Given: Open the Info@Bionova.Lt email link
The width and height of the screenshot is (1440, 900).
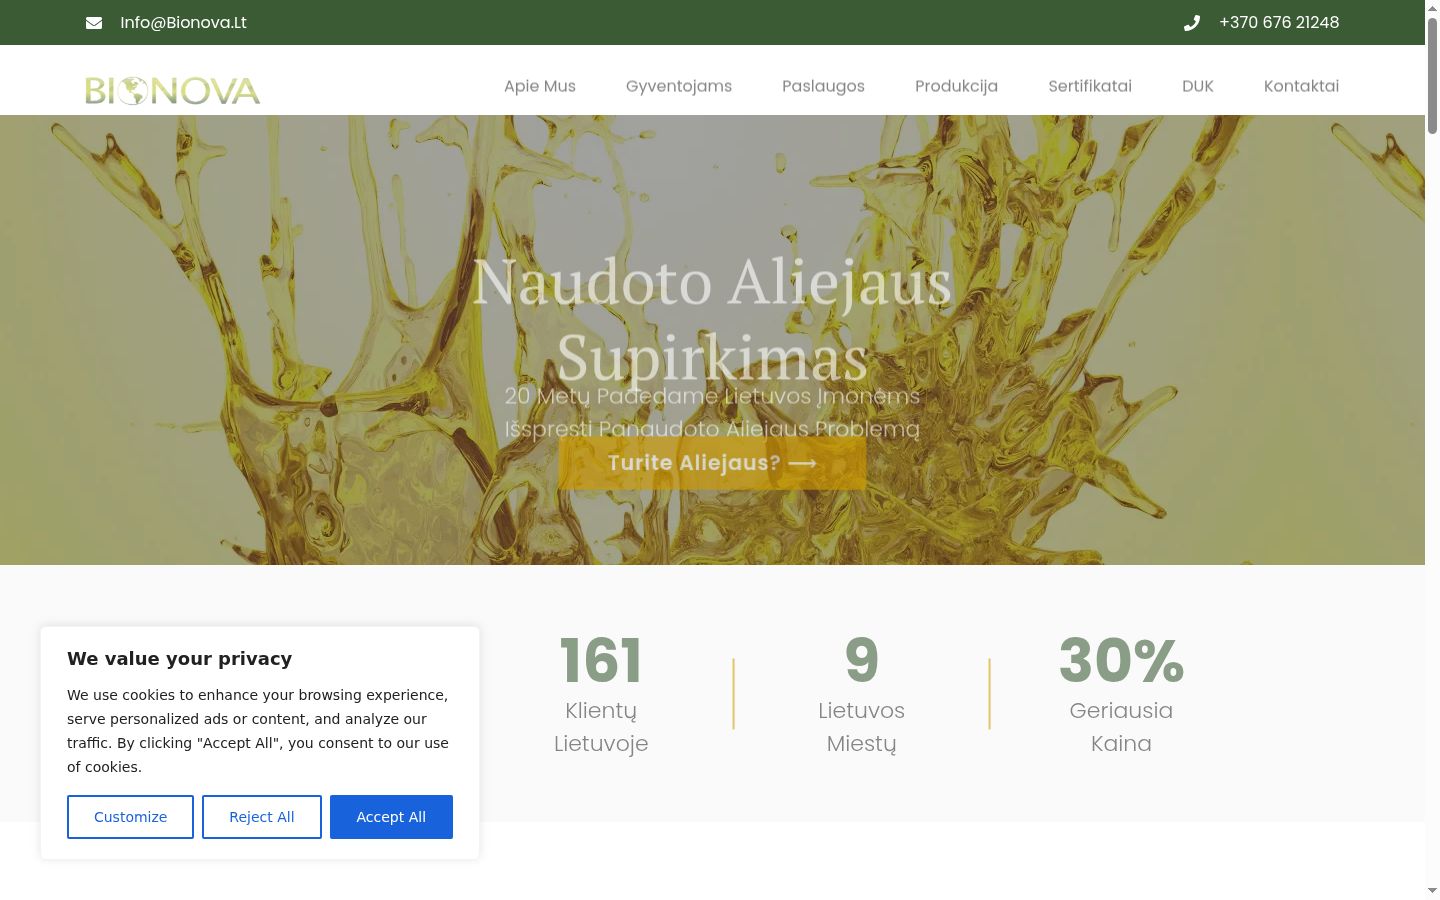Looking at the screenshot, I should tap(183, 23).
